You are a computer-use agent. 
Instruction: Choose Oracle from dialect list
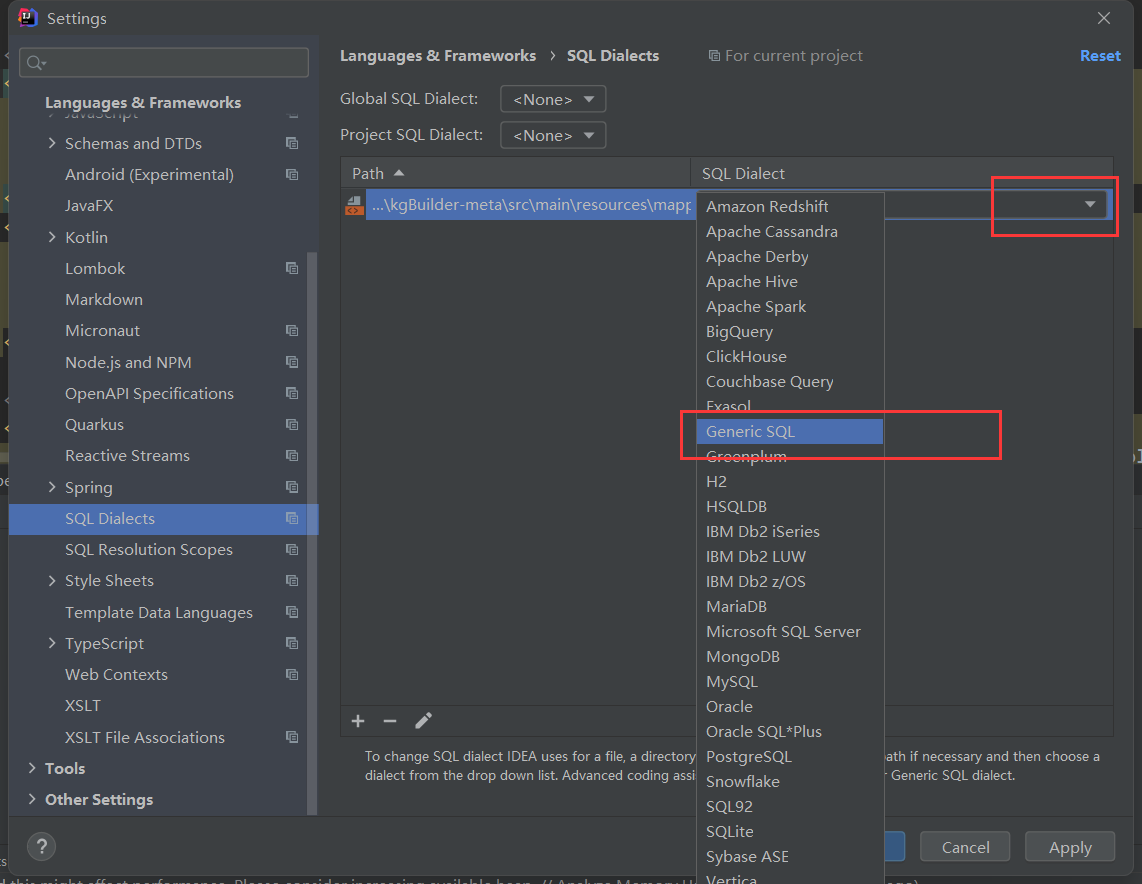point(789,706)
